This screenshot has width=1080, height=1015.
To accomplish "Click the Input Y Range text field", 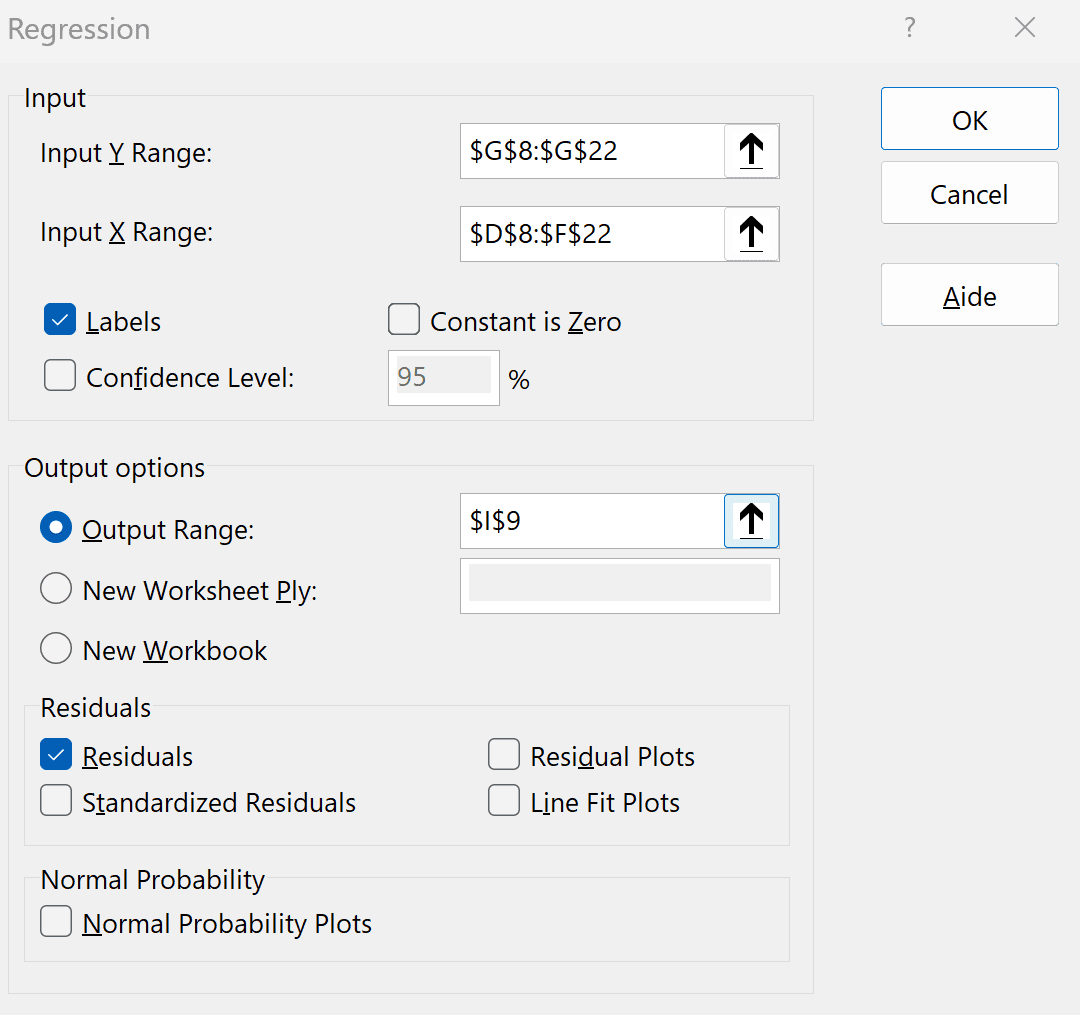I will [x=592, y=151].
